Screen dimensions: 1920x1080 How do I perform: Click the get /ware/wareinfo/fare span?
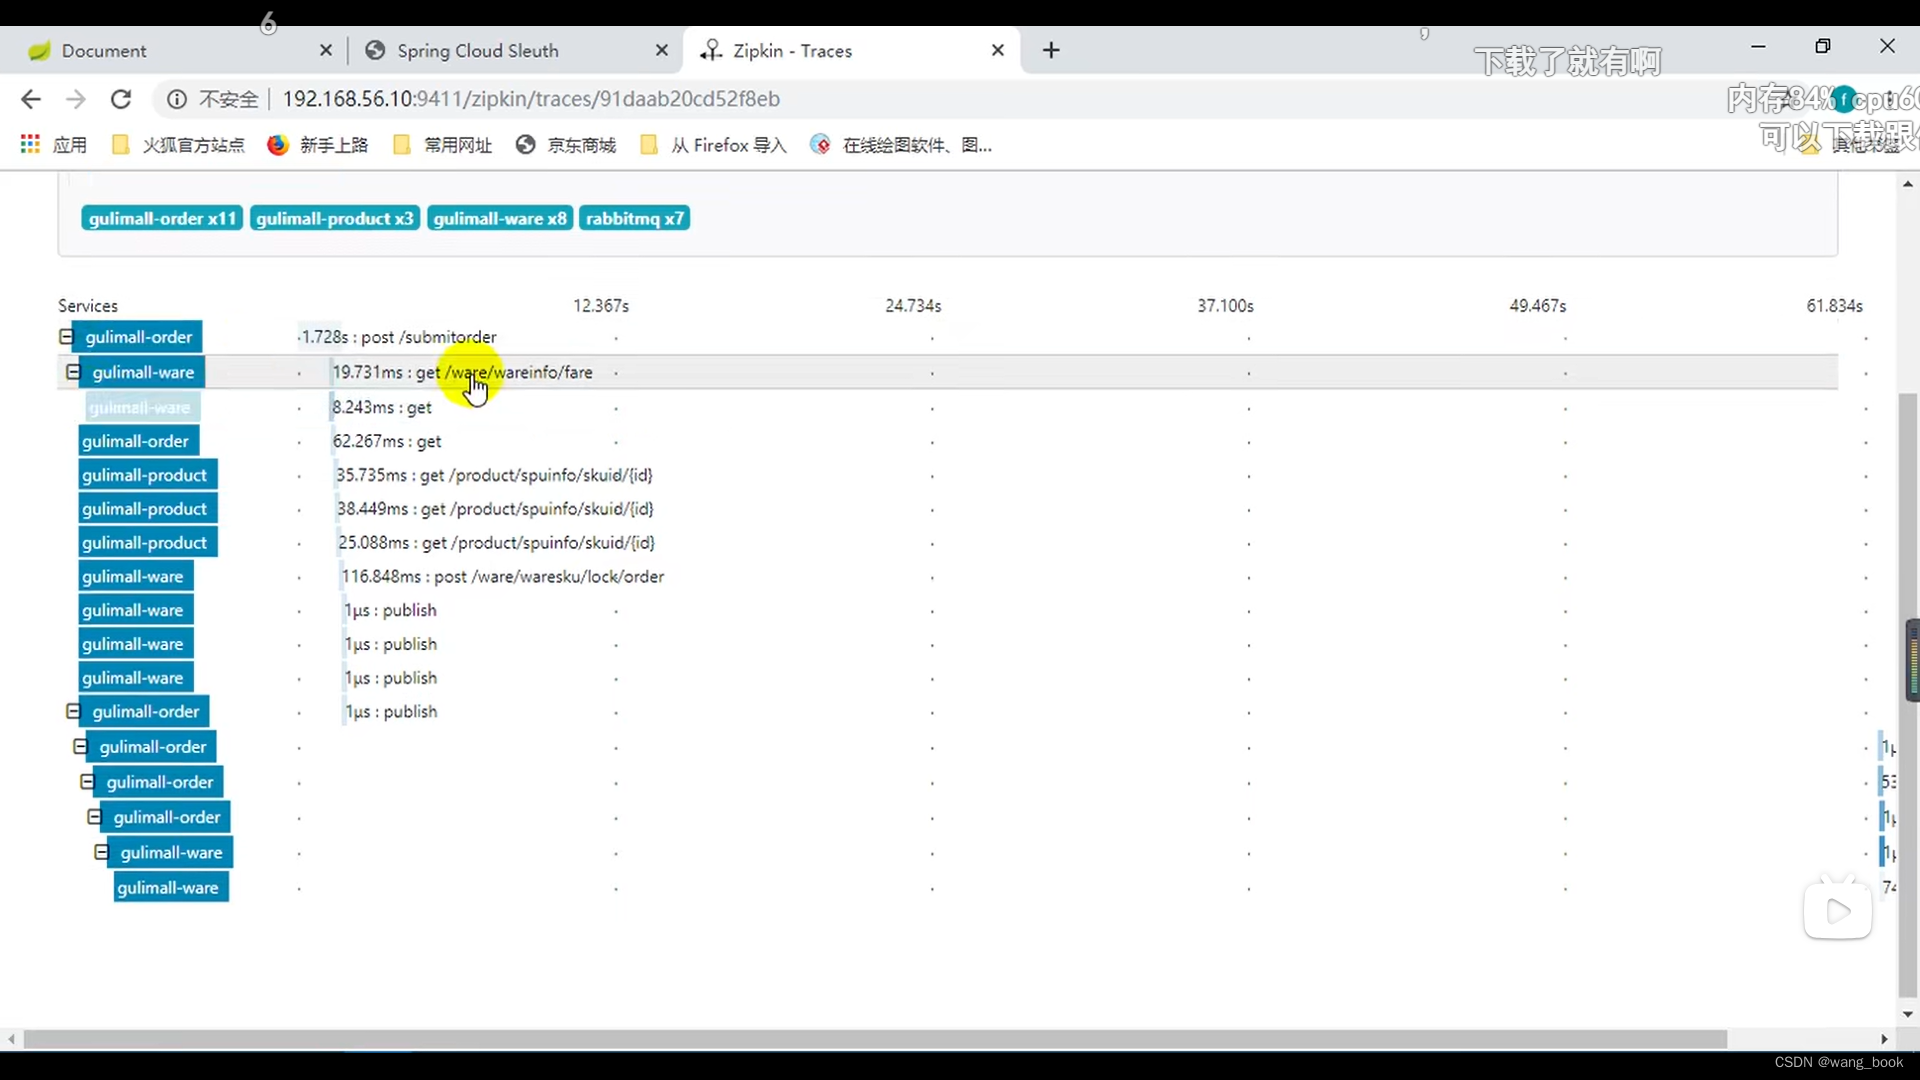coord(463,372)
